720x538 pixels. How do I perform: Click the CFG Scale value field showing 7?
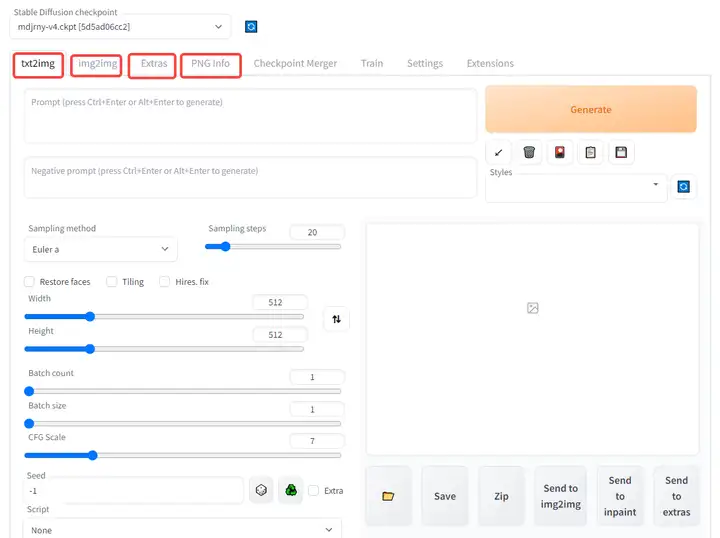[317, 441]
